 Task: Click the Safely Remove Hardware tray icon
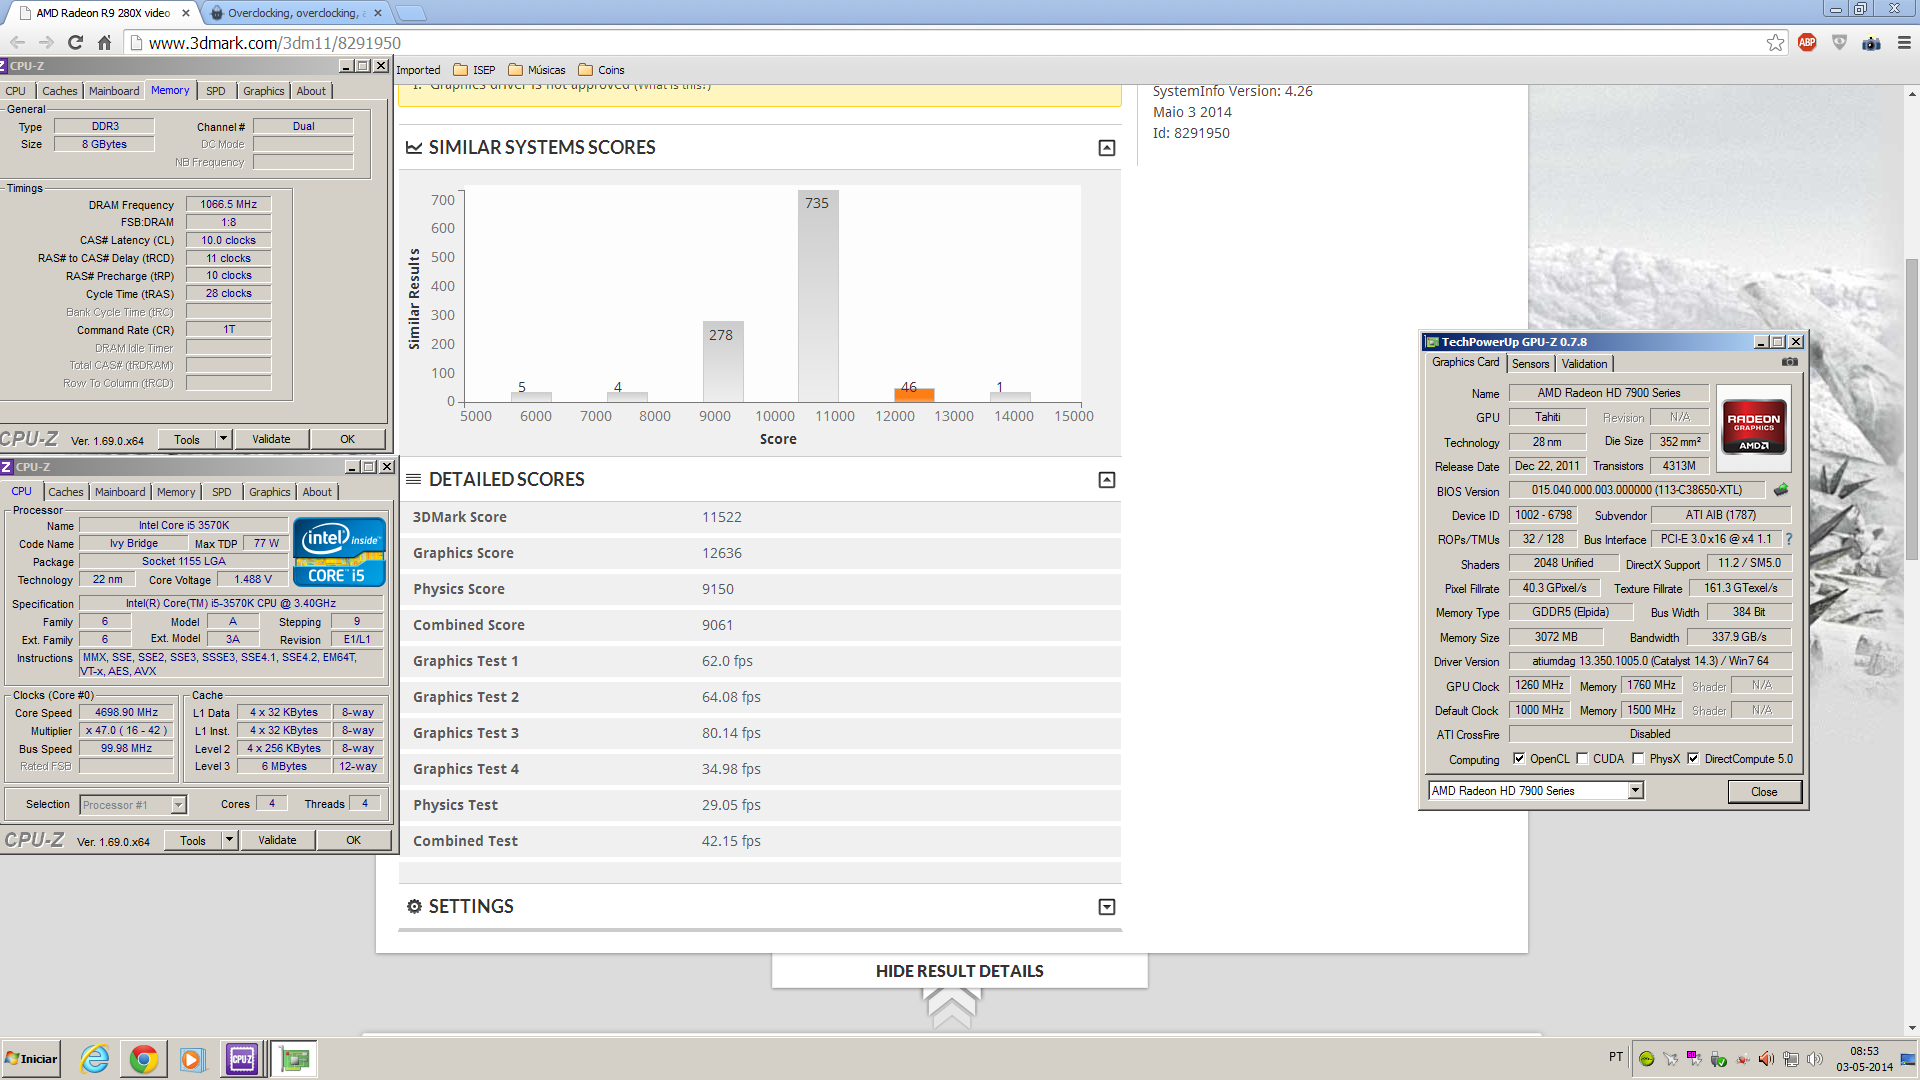1719,1059
